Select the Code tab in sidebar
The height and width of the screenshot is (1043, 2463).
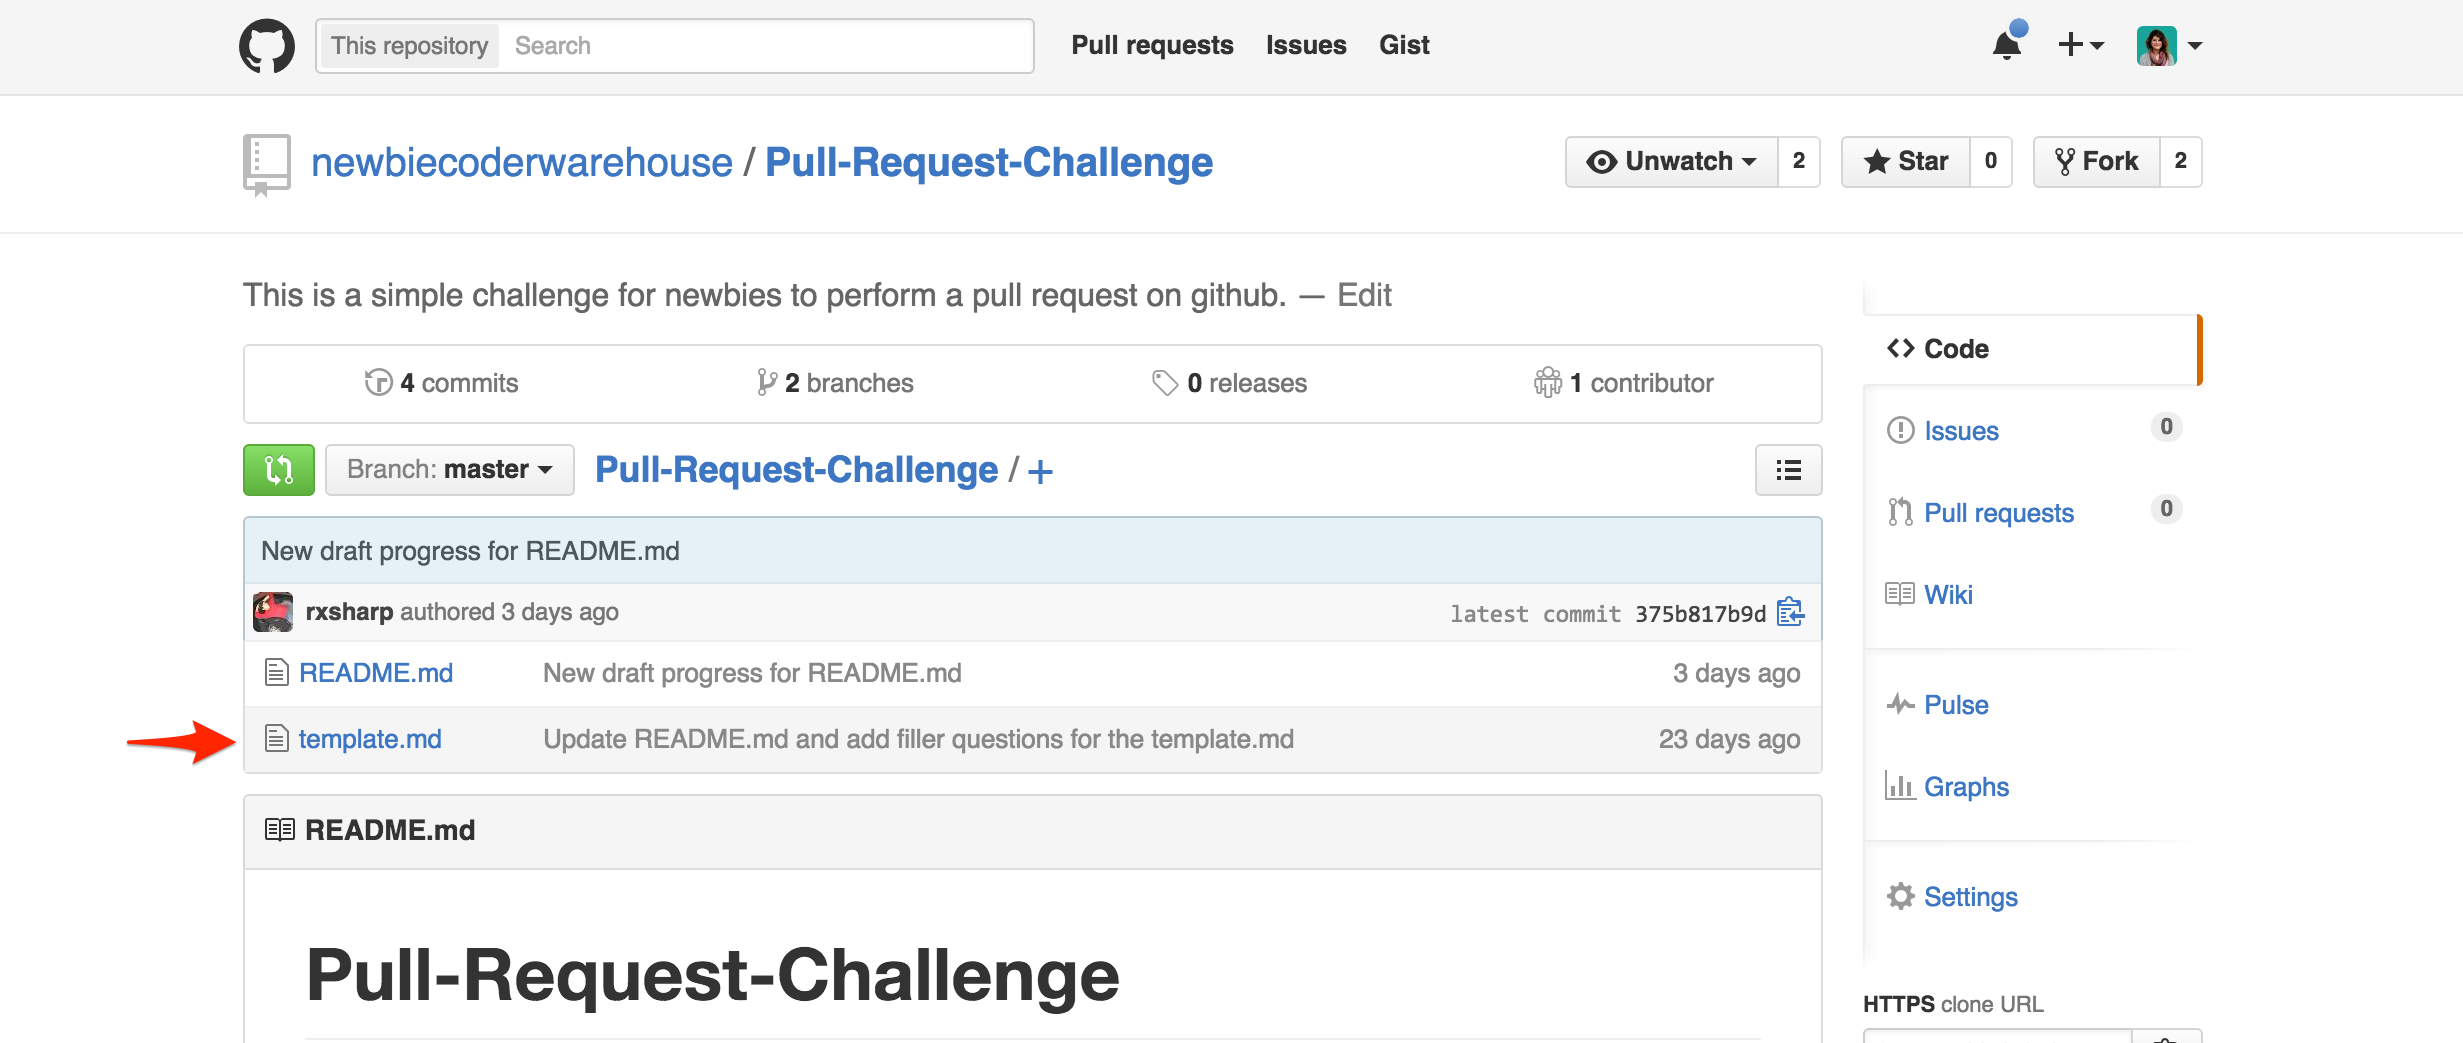[x=1956, y=349]
